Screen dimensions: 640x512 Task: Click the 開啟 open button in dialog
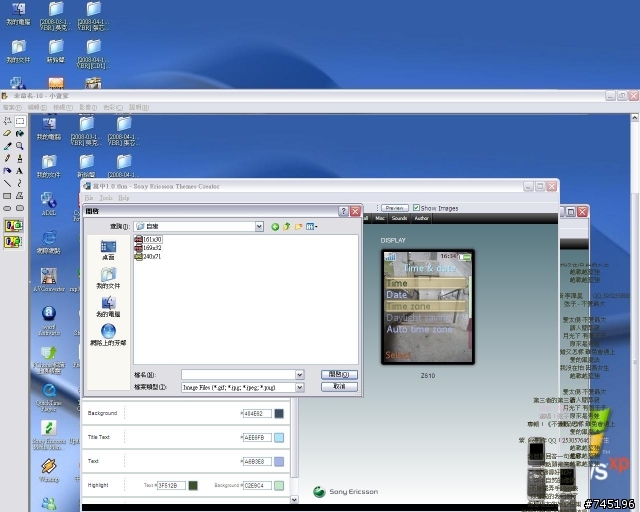[x=339, y=374]
